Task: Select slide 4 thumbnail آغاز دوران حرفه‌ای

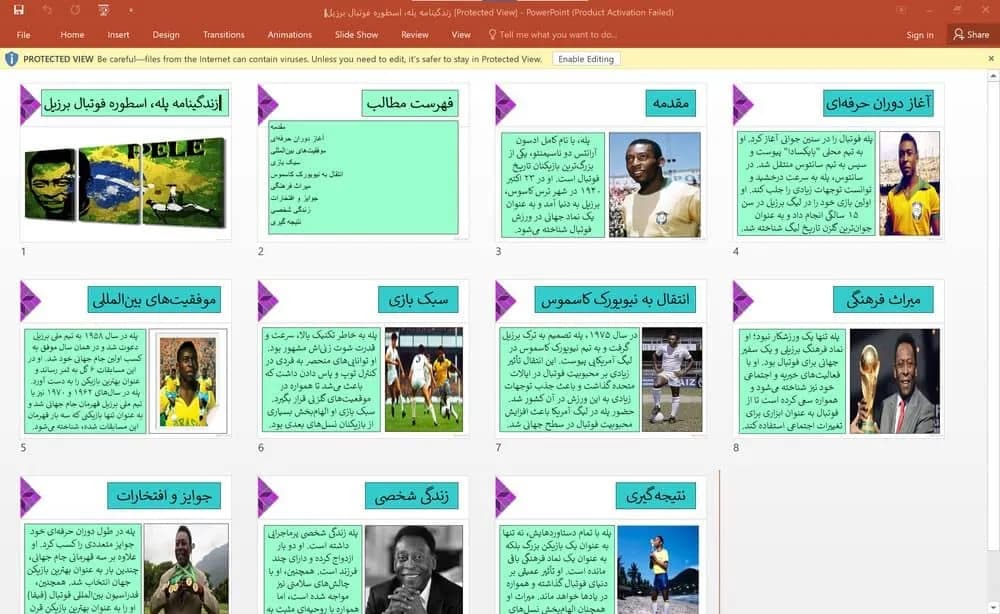Action: tap(839, 162)
